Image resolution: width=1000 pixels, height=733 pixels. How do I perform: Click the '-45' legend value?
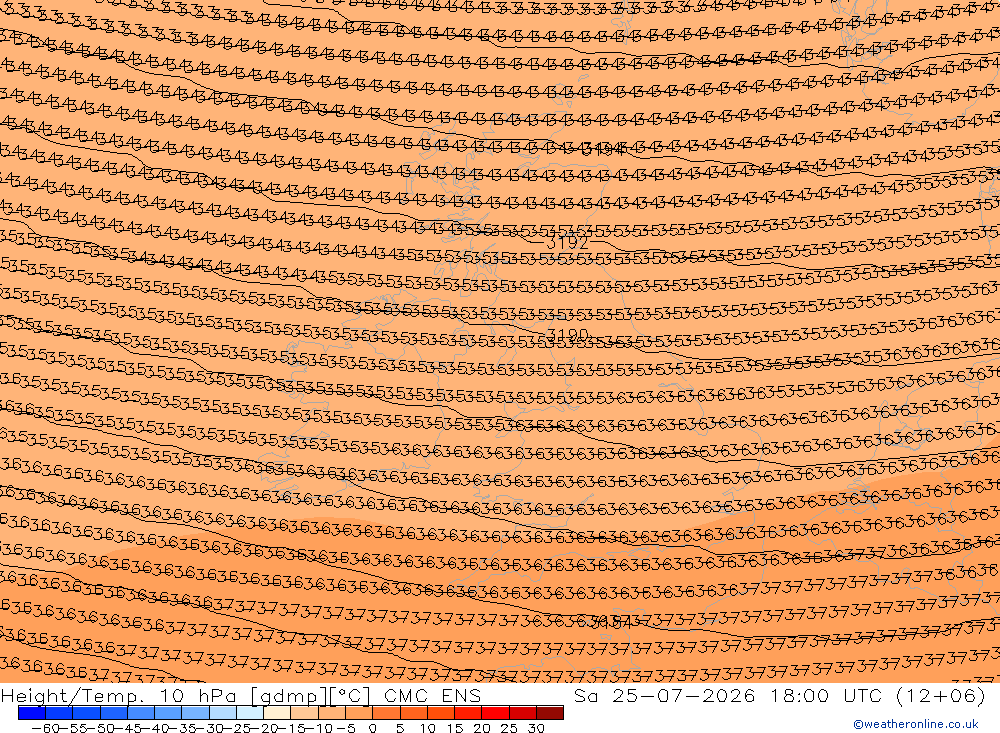click(x=128, y=728)
